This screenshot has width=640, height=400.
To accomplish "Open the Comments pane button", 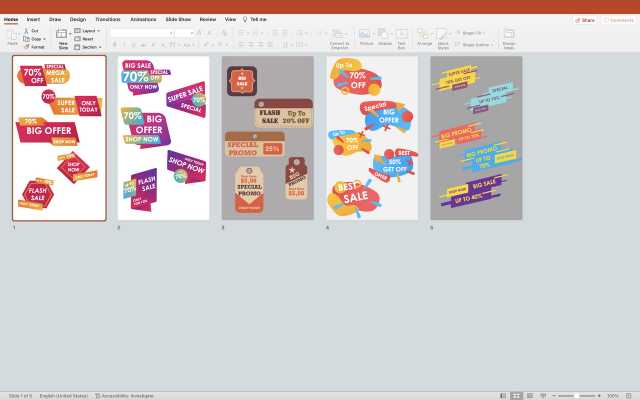I will (618, 19).
